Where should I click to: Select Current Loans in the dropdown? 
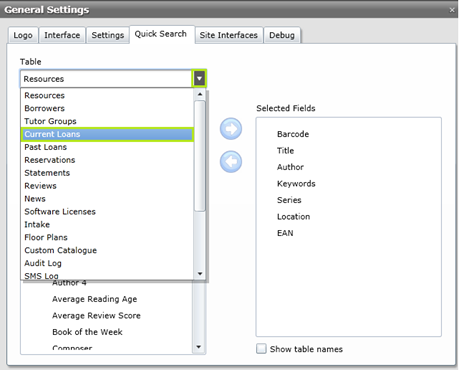[x=107, y=134]
